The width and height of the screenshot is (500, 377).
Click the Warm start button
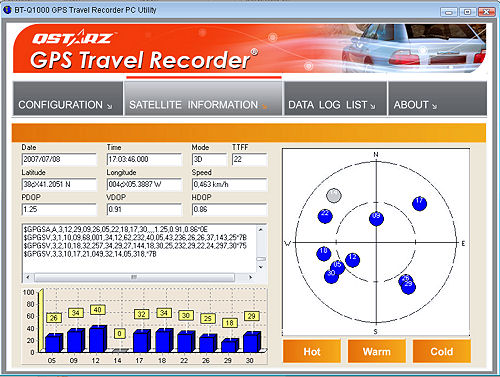coord(377,351)
